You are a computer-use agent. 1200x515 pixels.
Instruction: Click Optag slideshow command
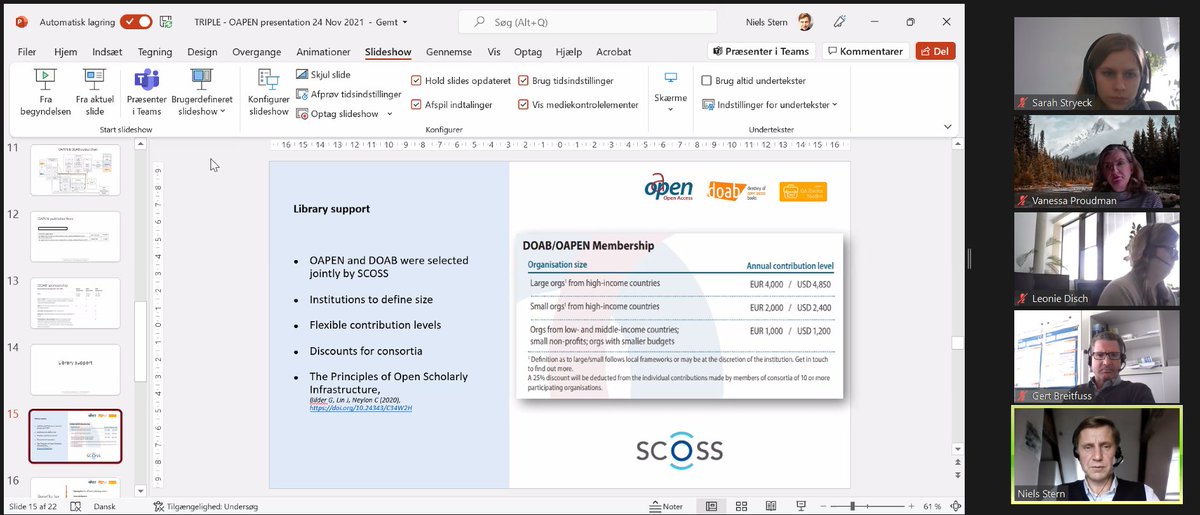click(339, 113)
